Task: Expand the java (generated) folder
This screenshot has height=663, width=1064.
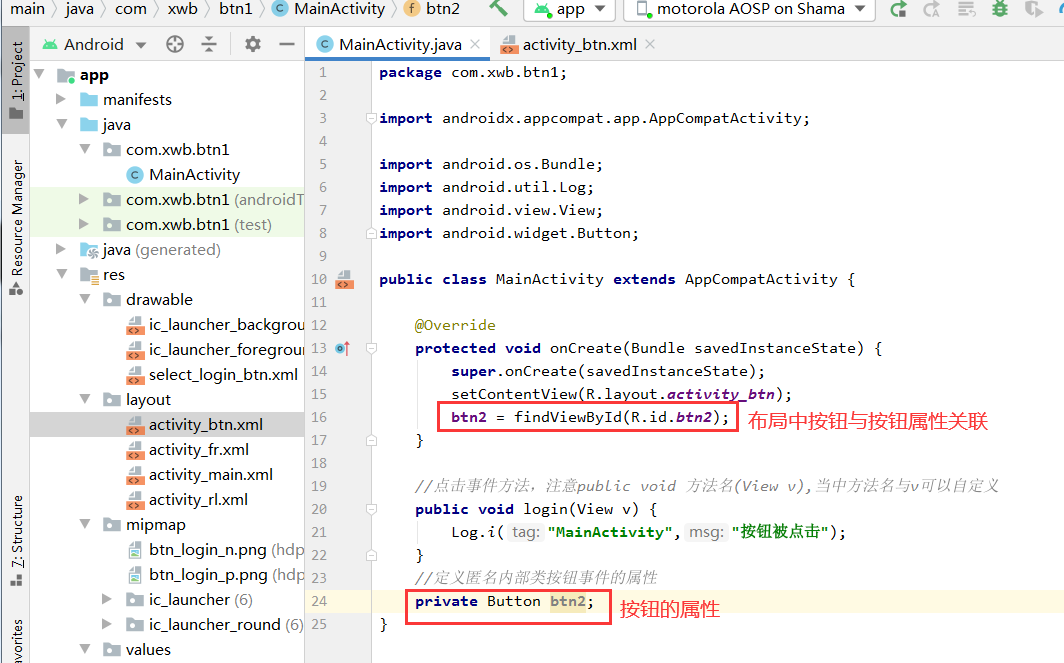Action: pos(61,249)
